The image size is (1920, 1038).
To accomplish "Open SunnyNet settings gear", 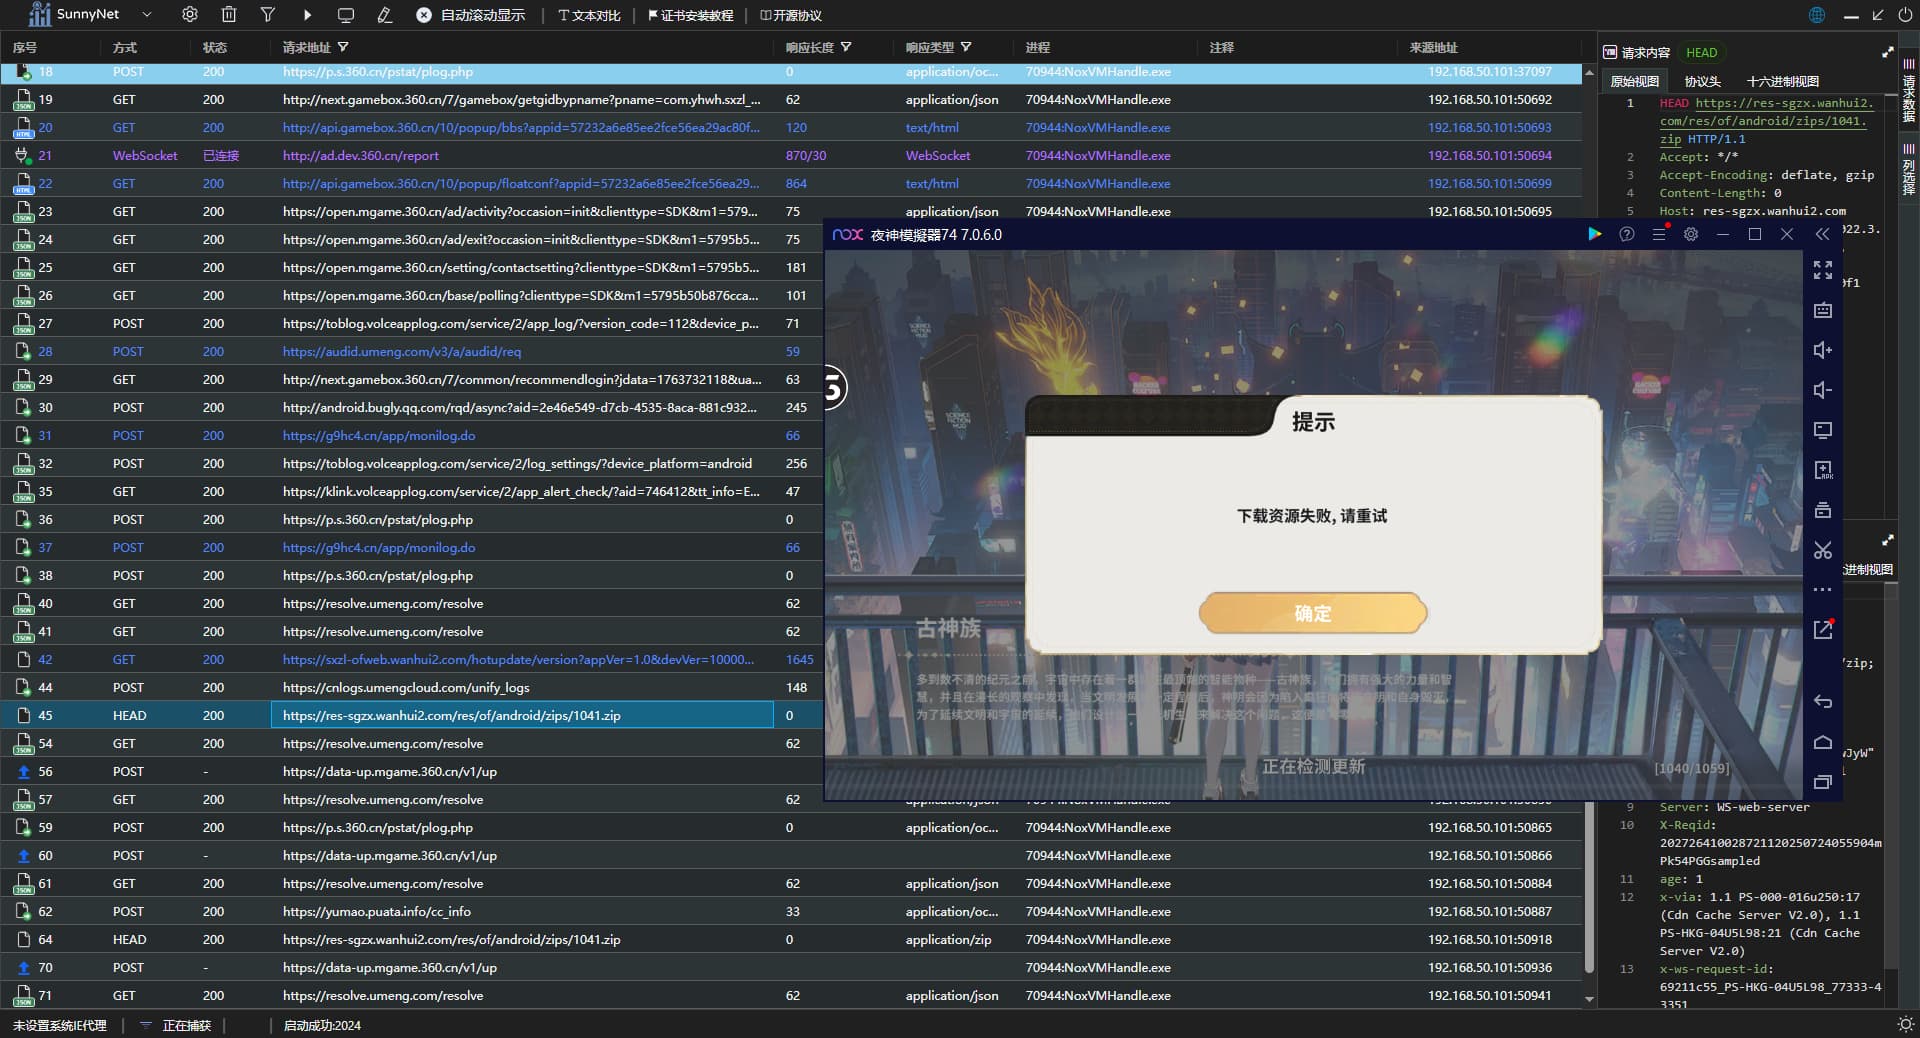I will pyautogui.click(x=190, y=15).
